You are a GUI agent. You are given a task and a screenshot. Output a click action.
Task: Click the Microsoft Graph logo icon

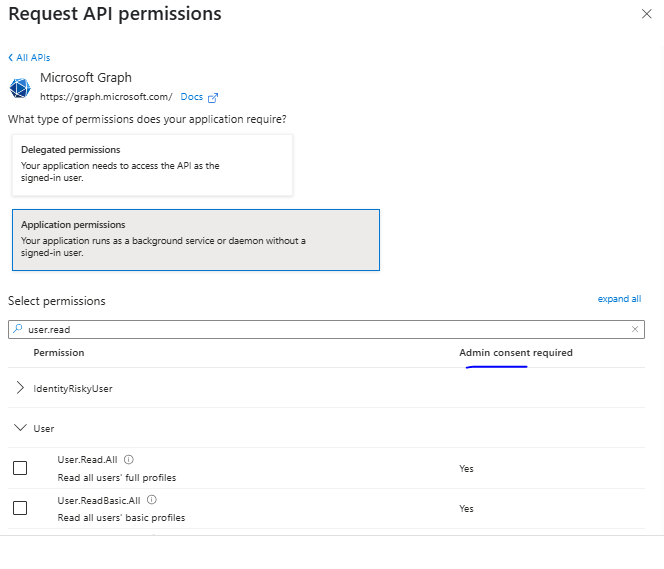tap(20, 88)
